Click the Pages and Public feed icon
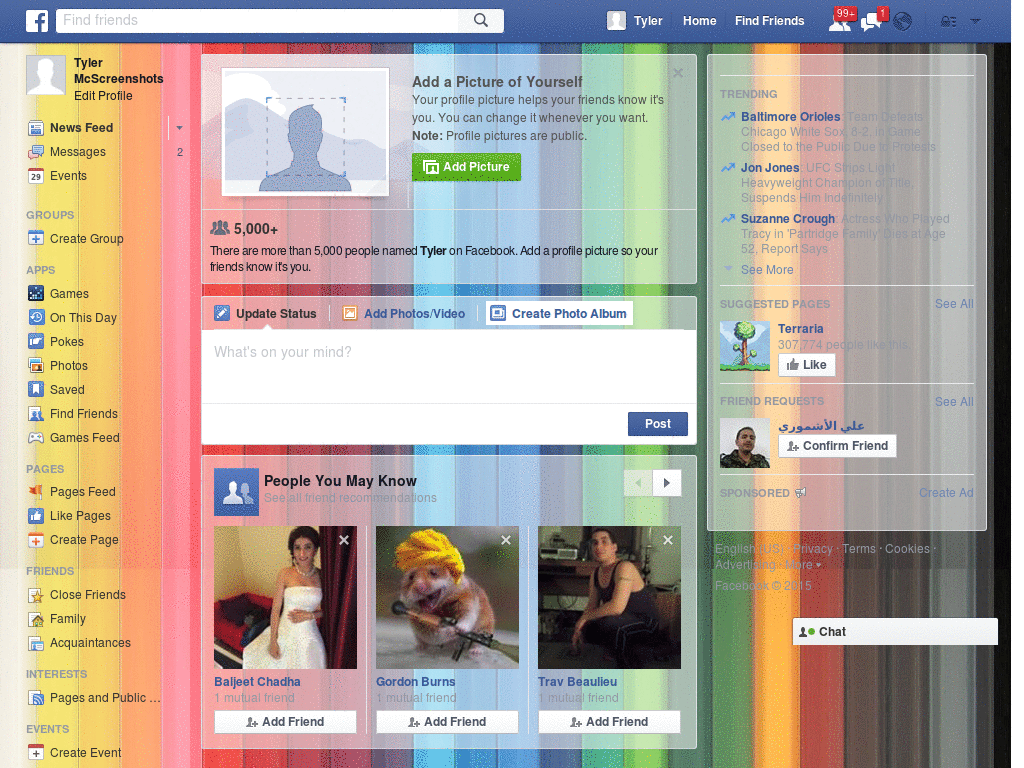The image size is (1024, 768). [36, 698]
